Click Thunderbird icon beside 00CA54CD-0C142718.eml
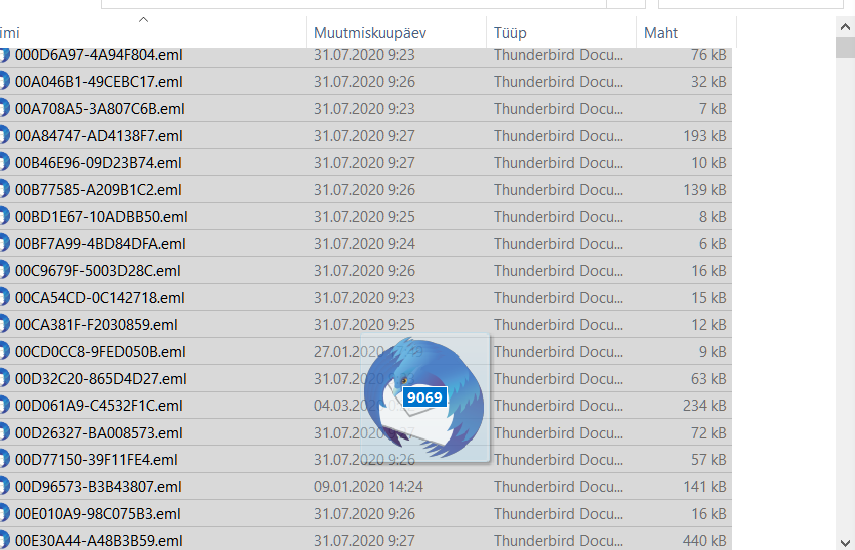This screenshot has height=550, width=855. 4,297
